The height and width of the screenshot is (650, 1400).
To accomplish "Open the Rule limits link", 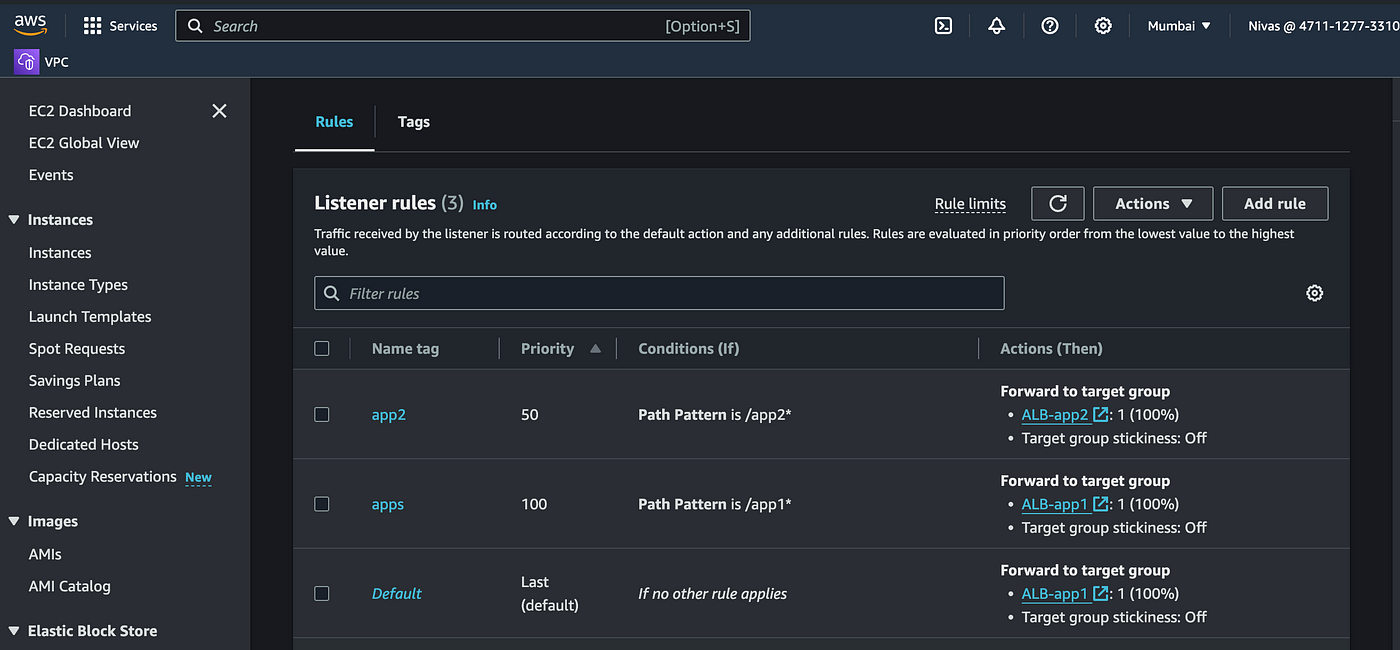I will pyautogui.click(x=970, y=204).
